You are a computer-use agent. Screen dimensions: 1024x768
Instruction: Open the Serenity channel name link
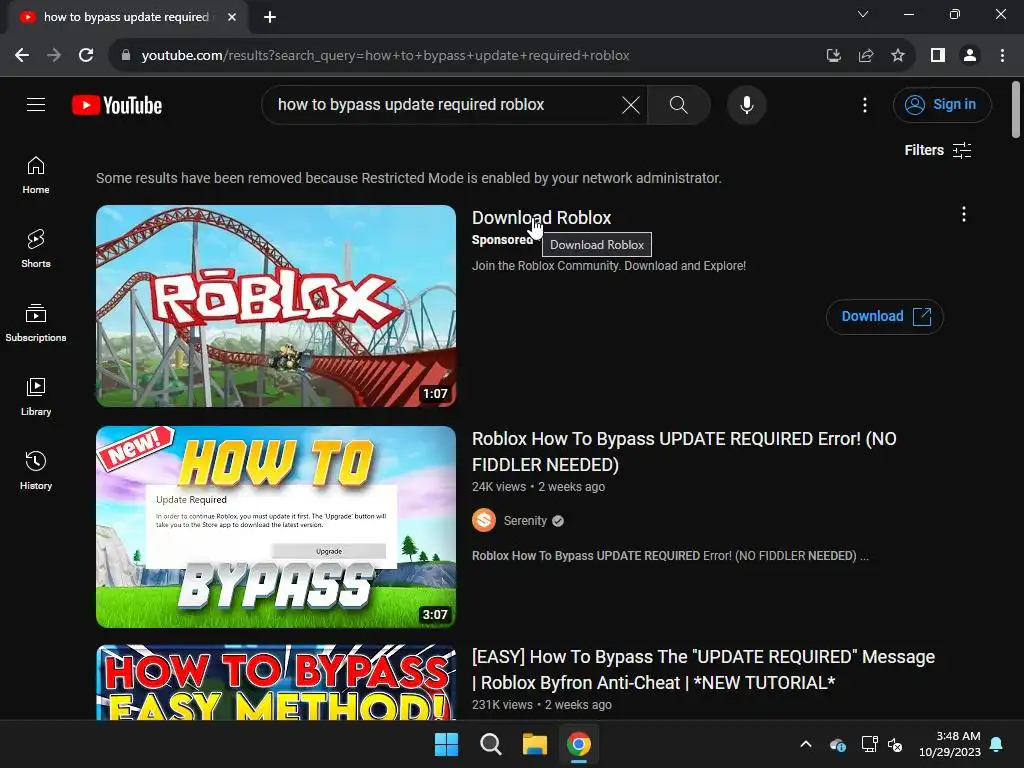coord(525,520)
